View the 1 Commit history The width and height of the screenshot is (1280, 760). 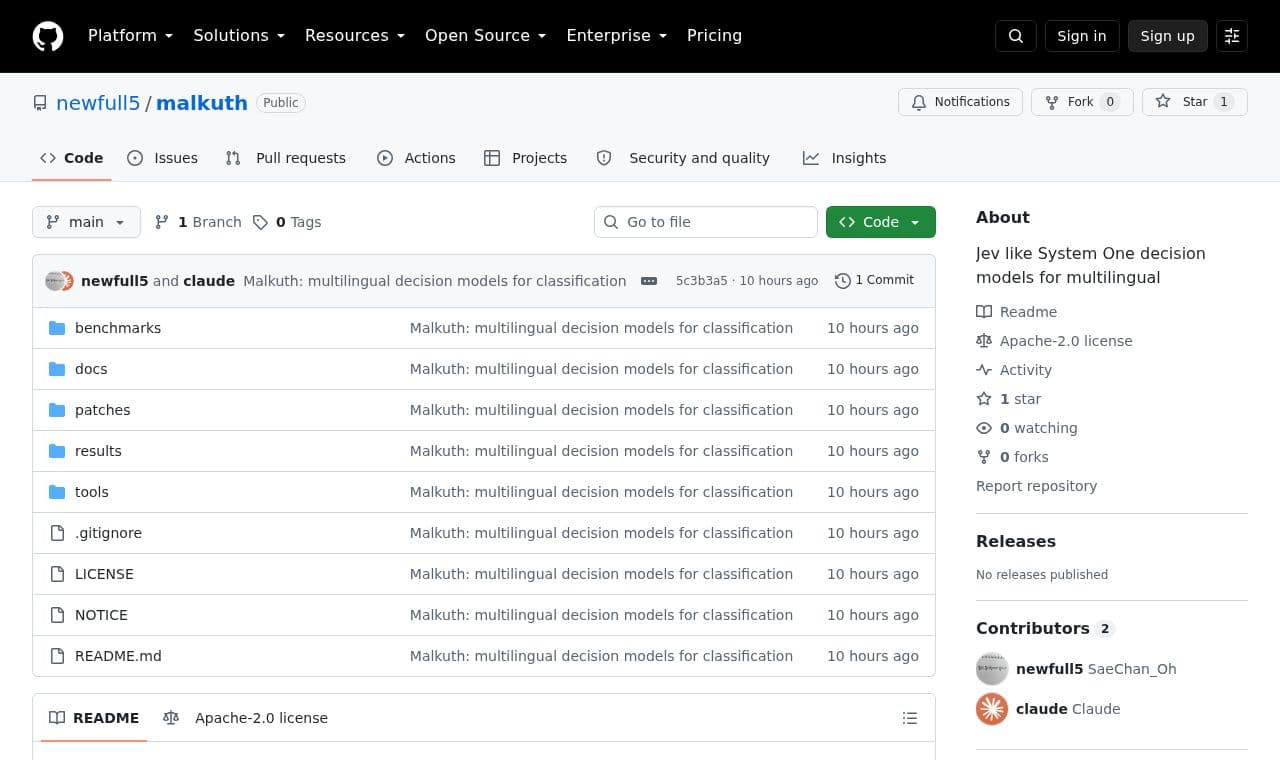coord(875,281)
